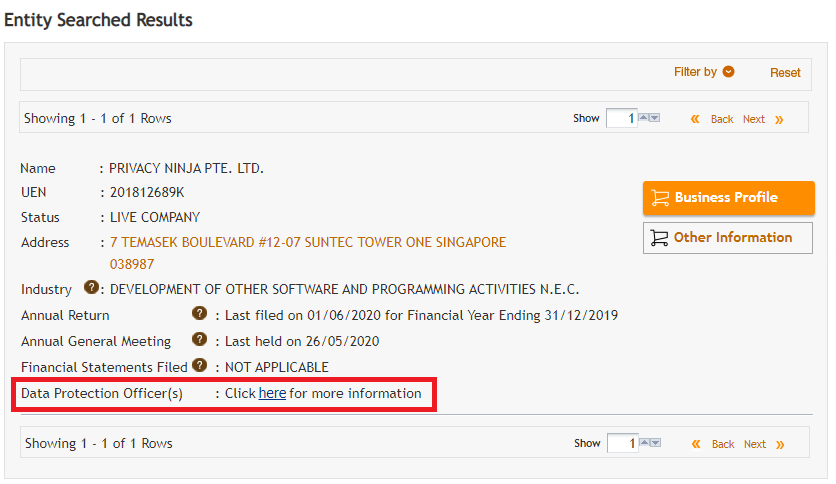Select the UEN value 201812689K
Screen dimensions: 836x484
pyautogui.click(x=147, y=192)
